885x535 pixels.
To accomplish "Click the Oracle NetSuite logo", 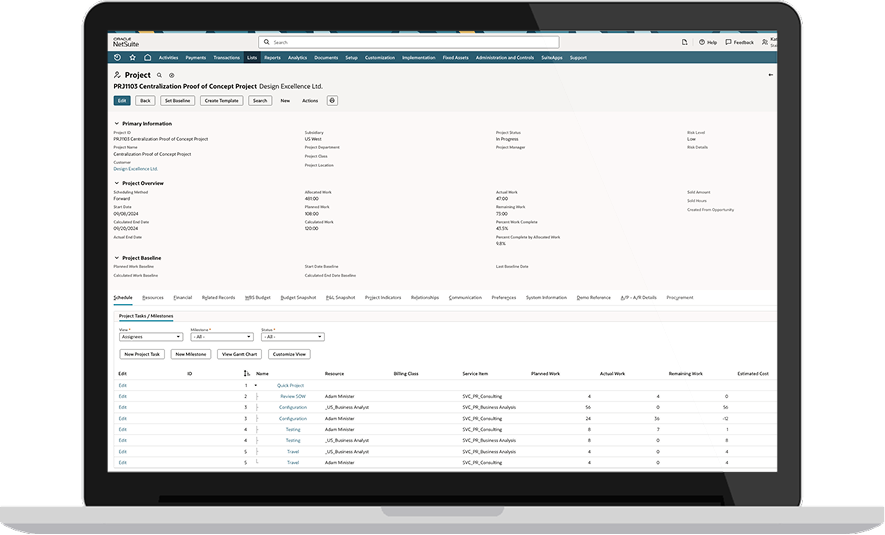I will tap(125, 42).
